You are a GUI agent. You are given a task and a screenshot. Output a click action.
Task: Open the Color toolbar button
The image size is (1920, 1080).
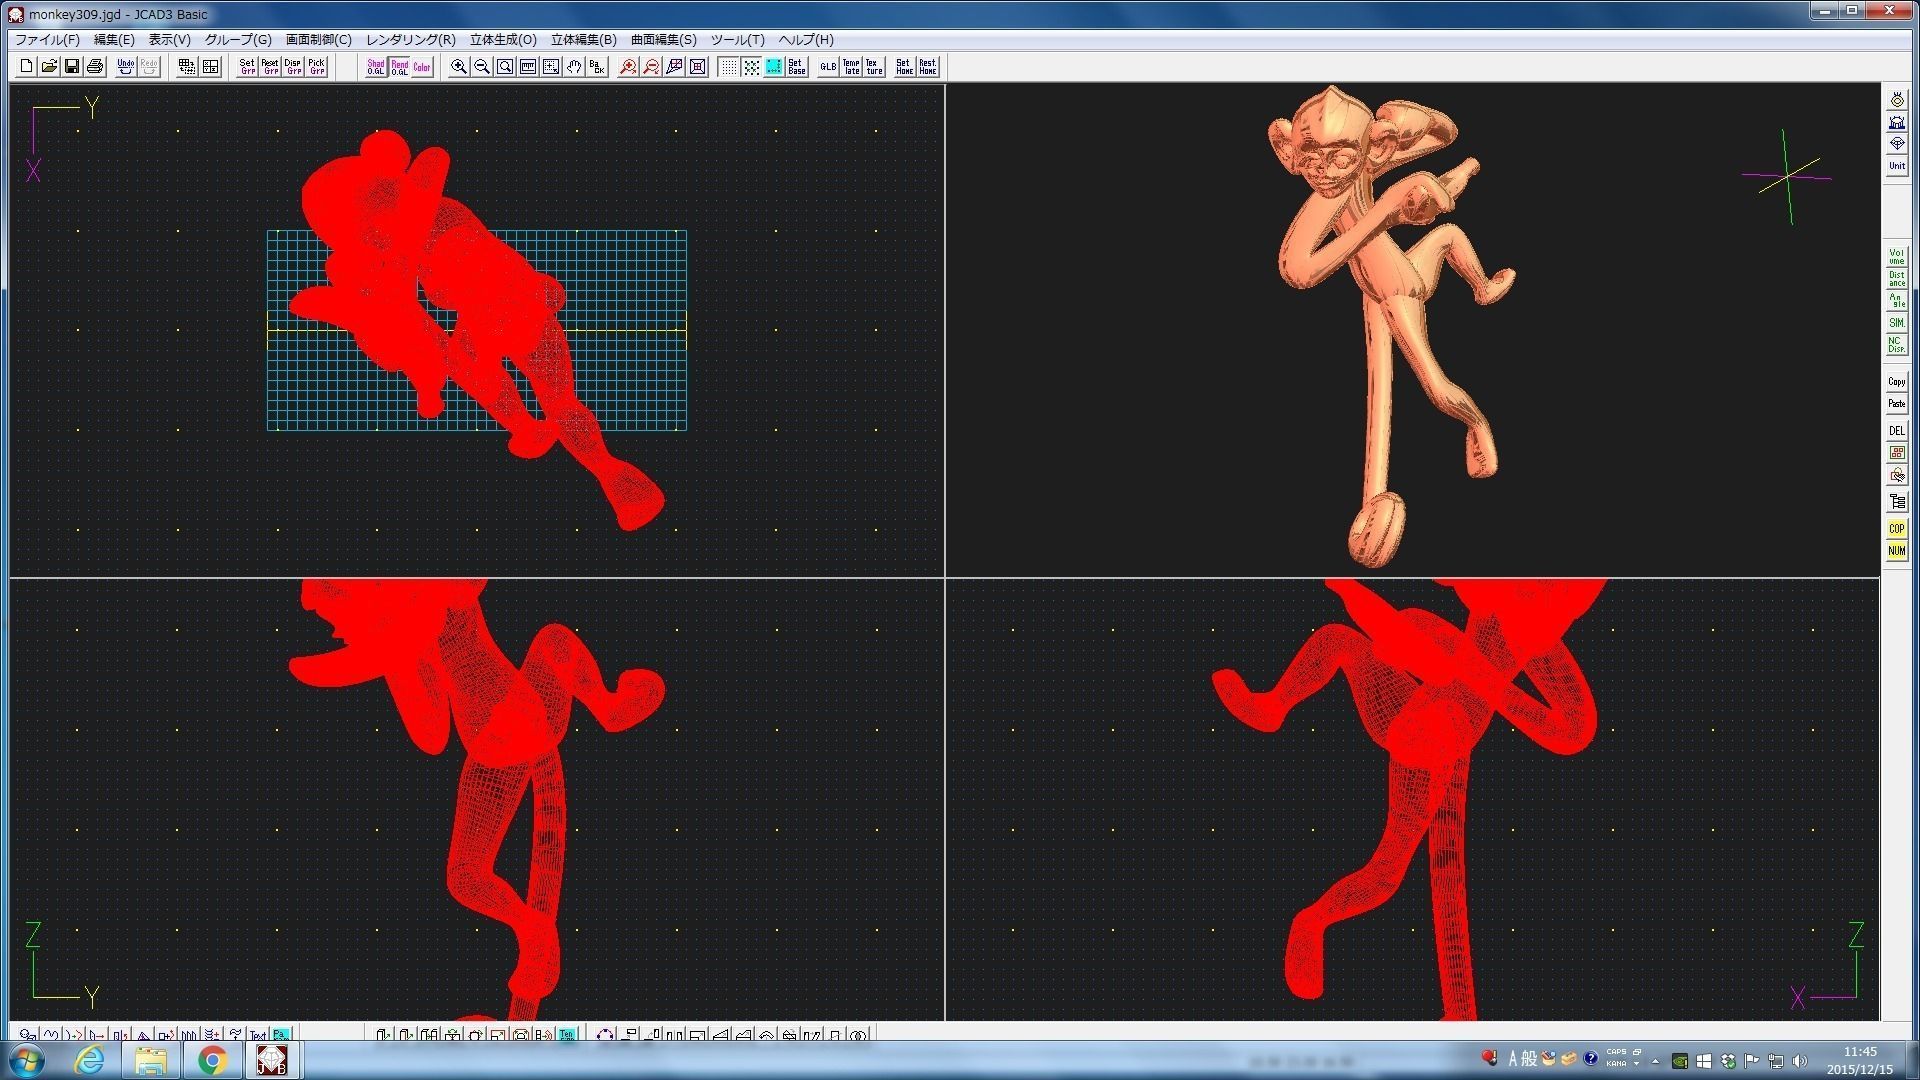[x=422, y=67]
